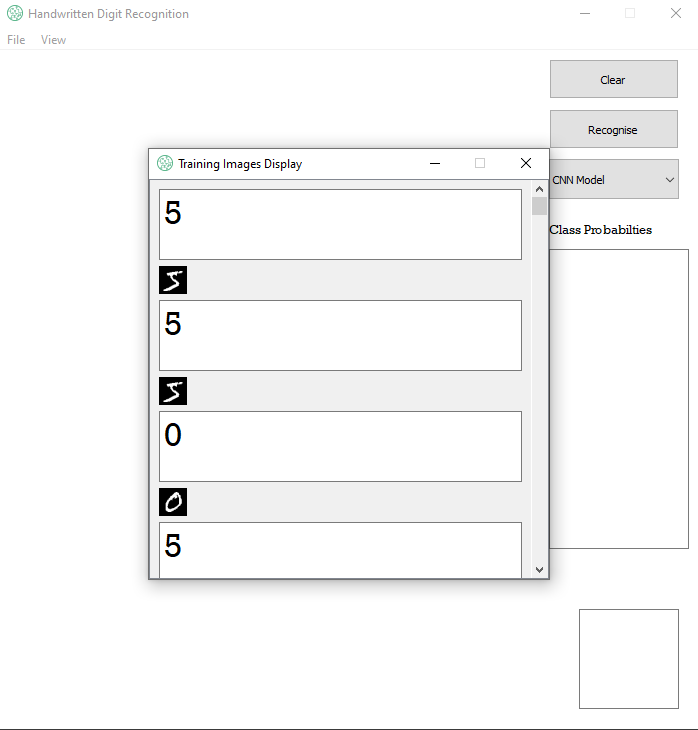Click the scroll down arrow in Training Images Display

pos(539,570)
